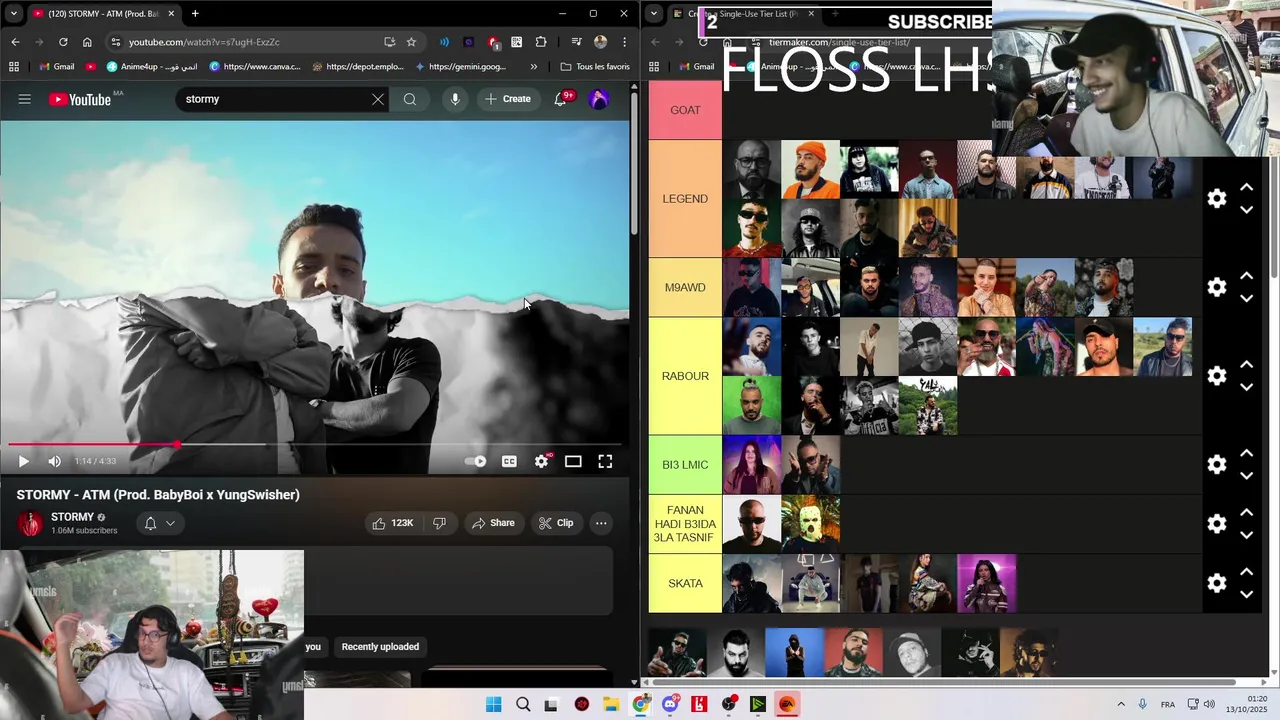Toggle closed captions on the video
This screenshot has height=720, width=1280.
[509, 461]
